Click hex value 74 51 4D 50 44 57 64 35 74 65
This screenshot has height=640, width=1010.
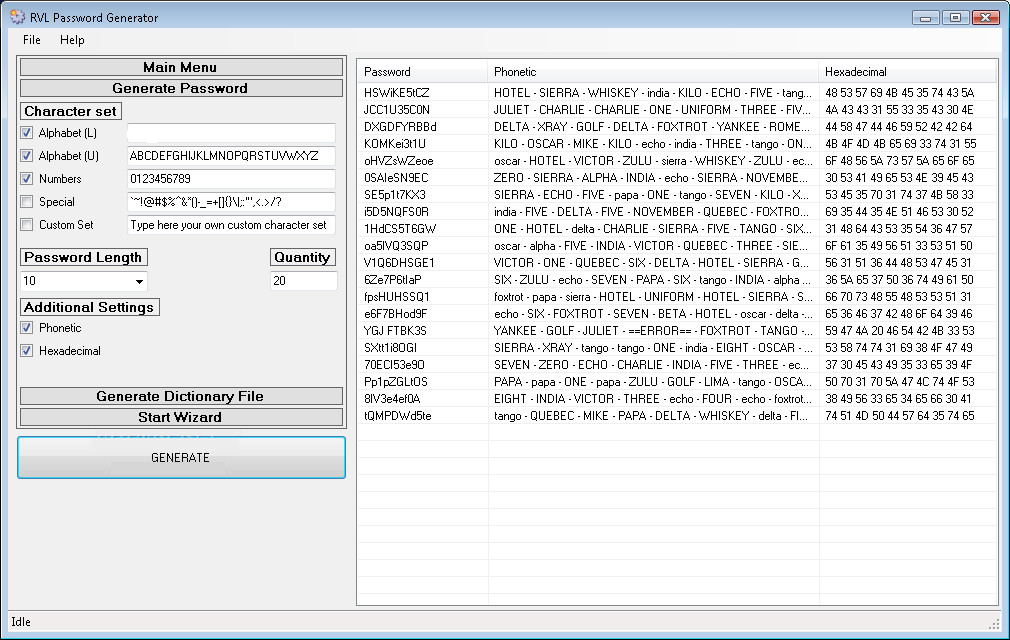click(x=899, y=416)
